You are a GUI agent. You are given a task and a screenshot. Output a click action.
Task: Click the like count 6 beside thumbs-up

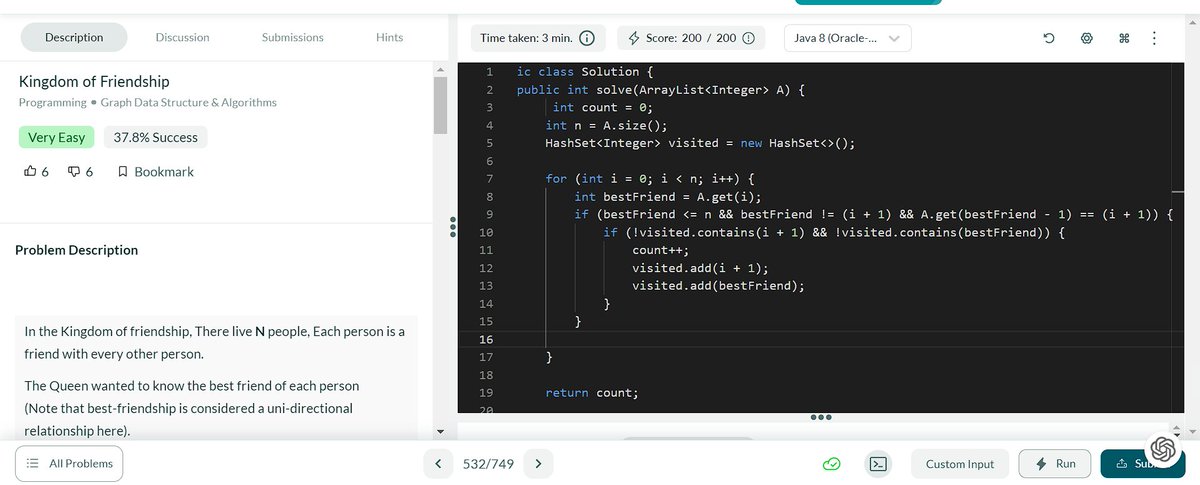click(45, 172)
